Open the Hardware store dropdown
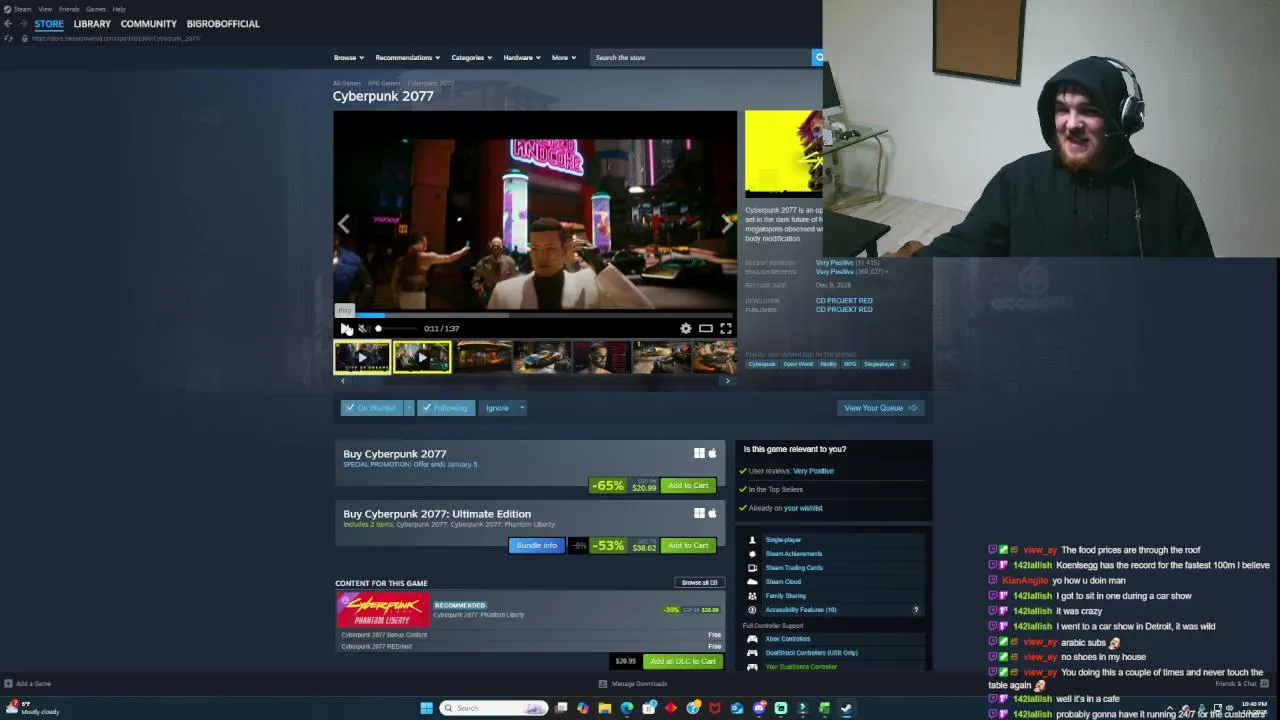1280x720 pixels. (x=522, y=57)
